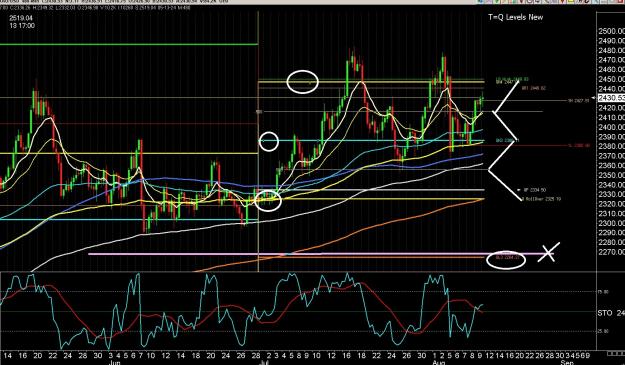Click the 2380.00 price axis label
The image size is (625, 365).
click(x=611, y=146)
